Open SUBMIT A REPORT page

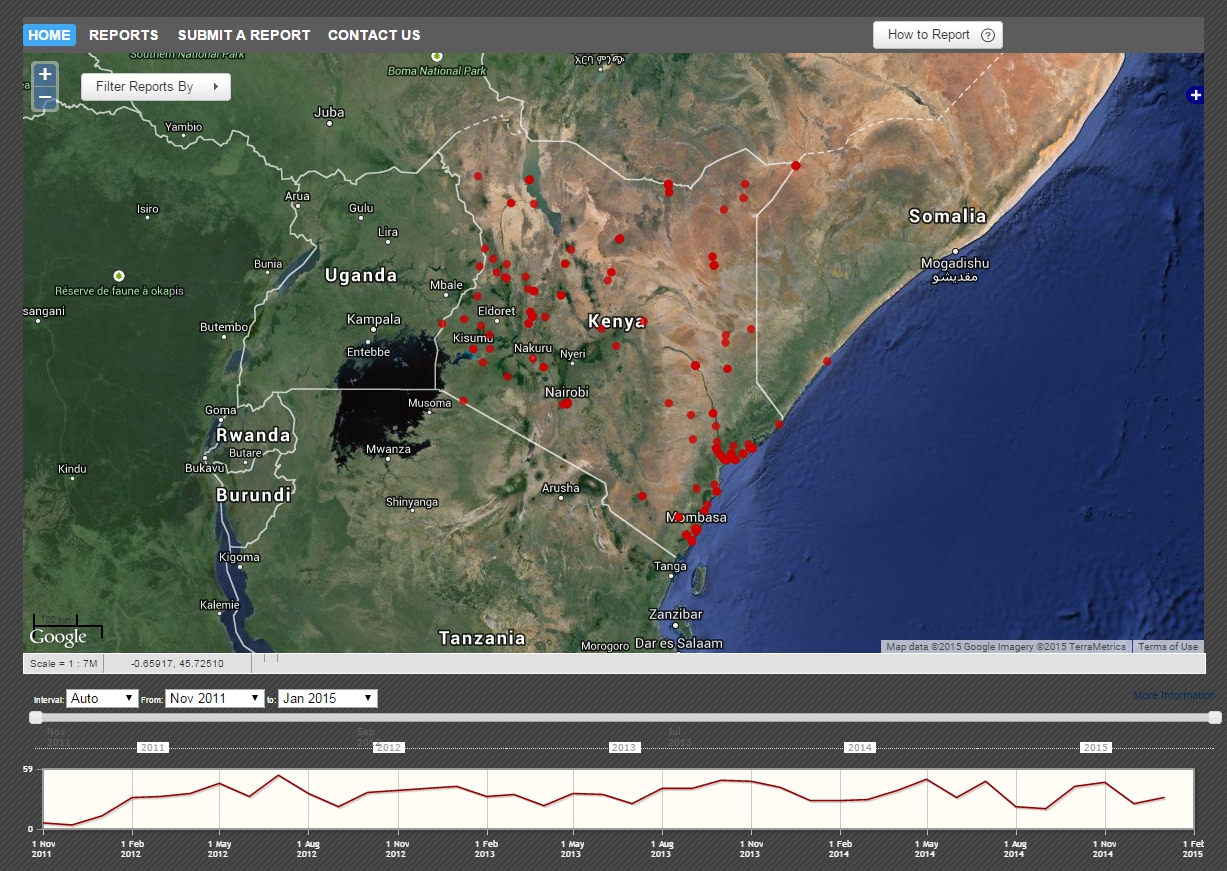(x=244, y=35)
